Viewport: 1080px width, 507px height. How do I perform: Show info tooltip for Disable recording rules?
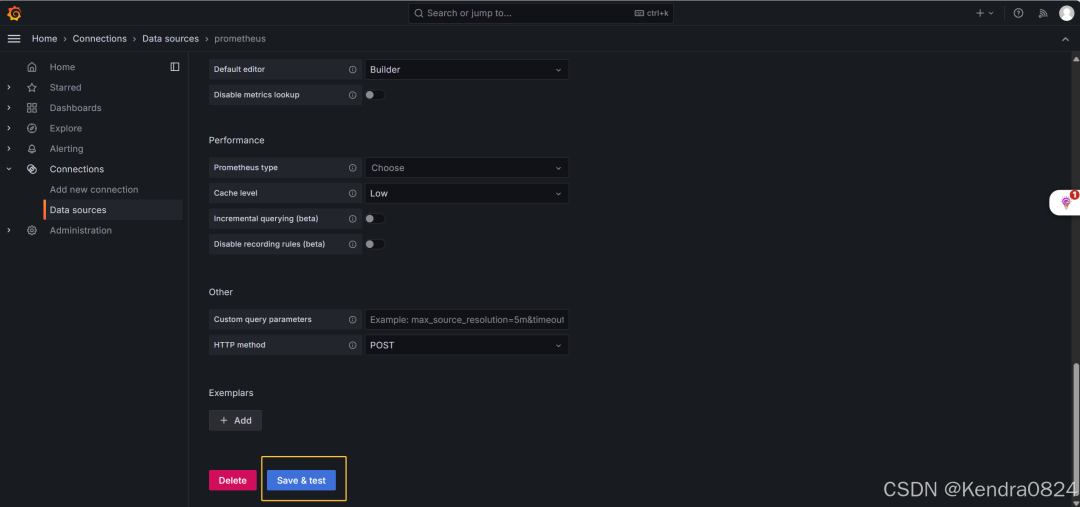tap(353, 244)
